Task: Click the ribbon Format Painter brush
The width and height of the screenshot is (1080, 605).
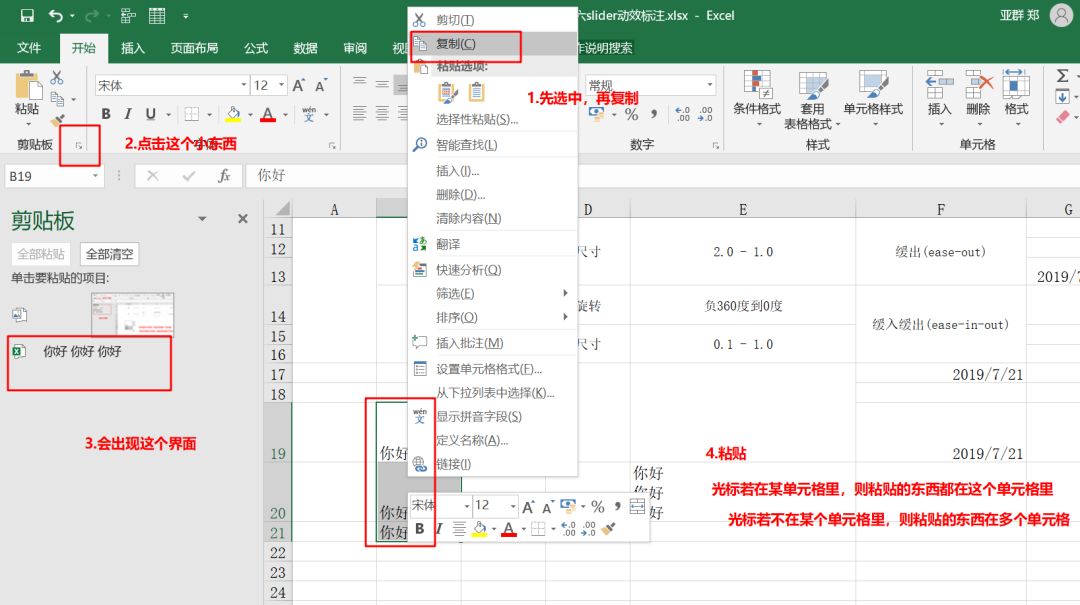Action: click(x=57, y=119)
